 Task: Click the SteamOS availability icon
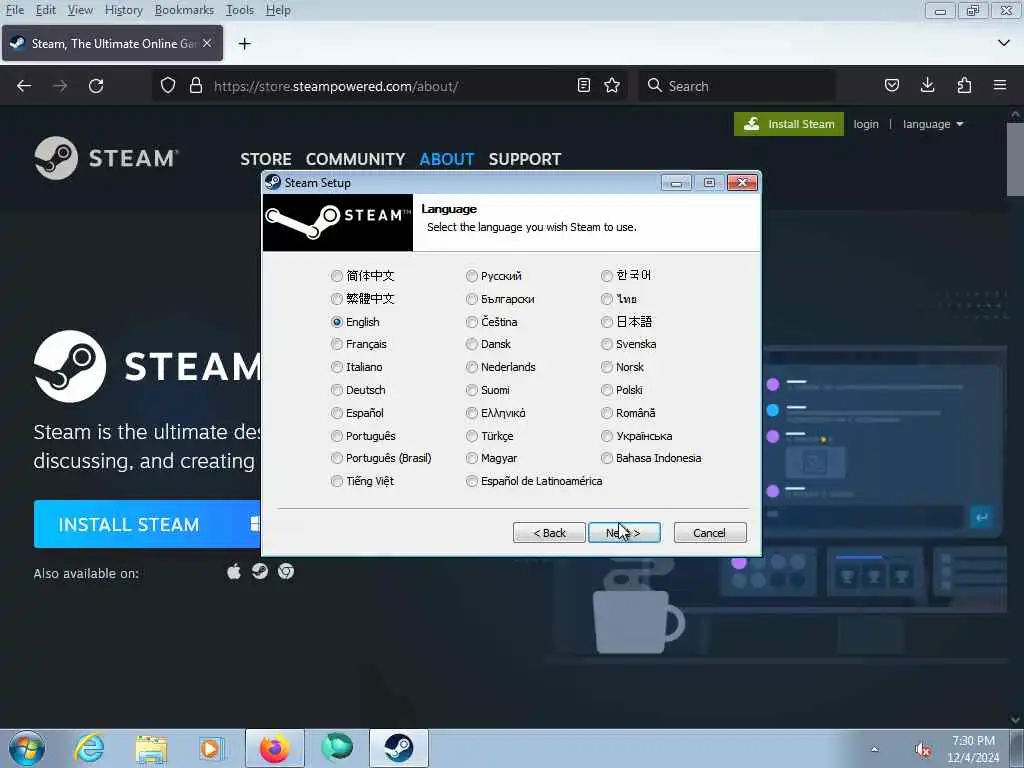tap(260, 571)
